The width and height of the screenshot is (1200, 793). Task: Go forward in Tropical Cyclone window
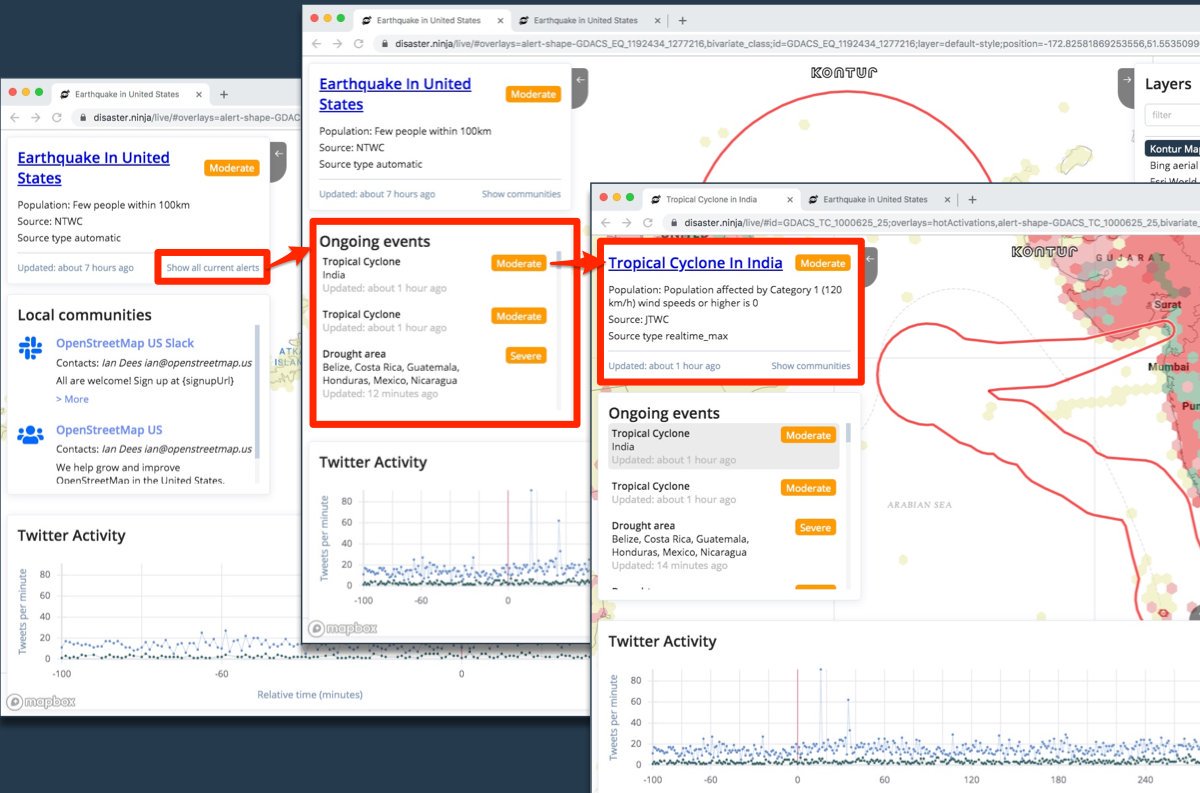[x=626, y=223]
